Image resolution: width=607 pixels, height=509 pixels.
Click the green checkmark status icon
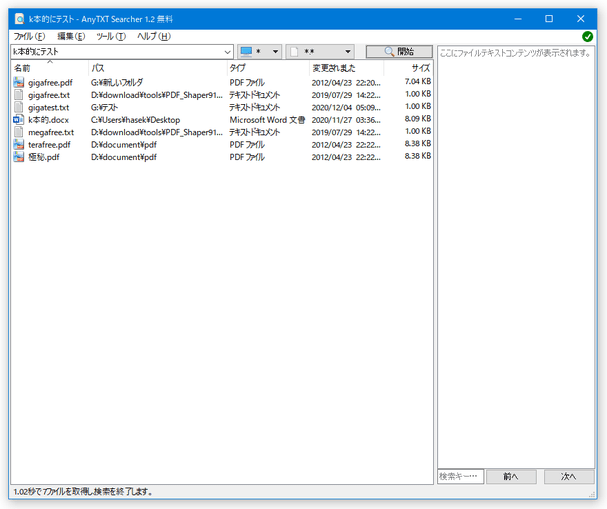point(587,36)
